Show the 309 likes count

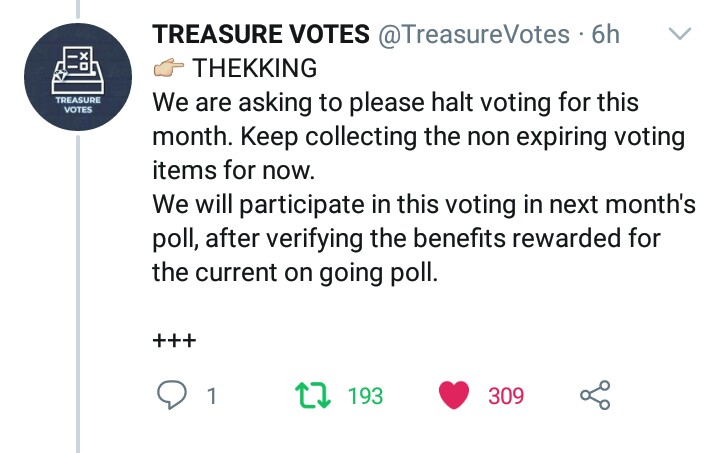tap(506, 397)
